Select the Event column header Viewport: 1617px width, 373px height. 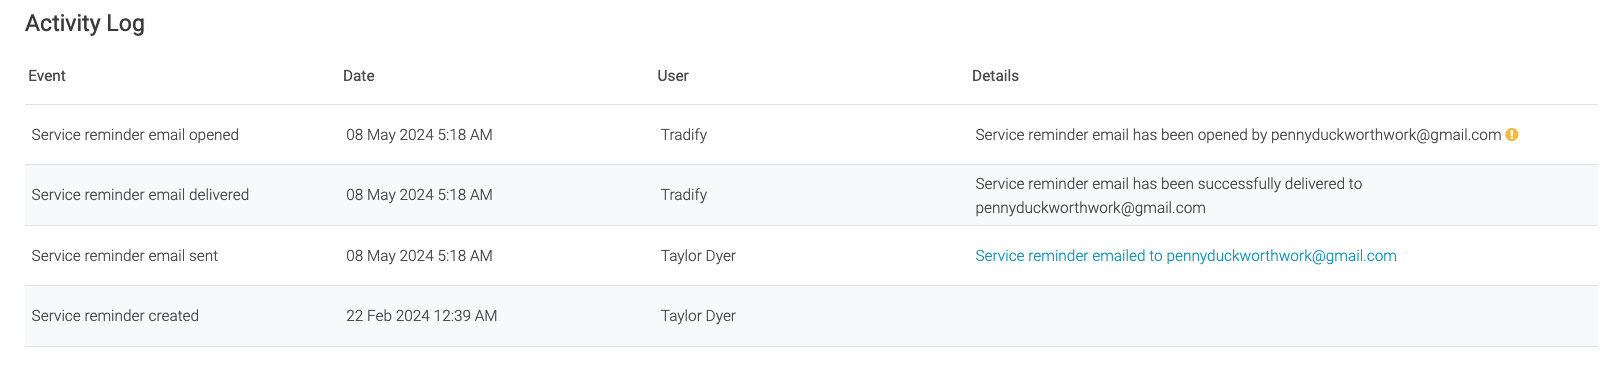pyautogui.click(x=47, y=76)
